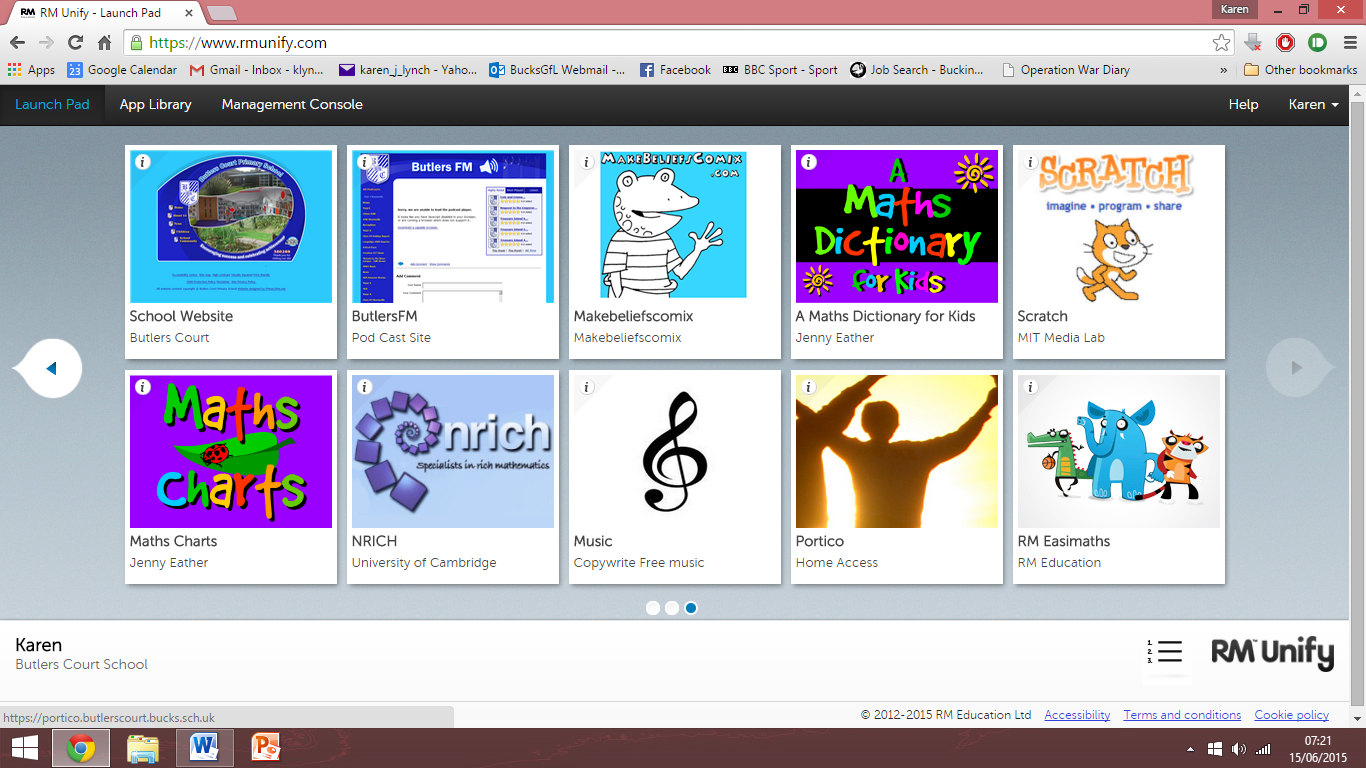The image size is (1366, 768).
Task: Bookmark this page with the star icon
Action: 1221,43
